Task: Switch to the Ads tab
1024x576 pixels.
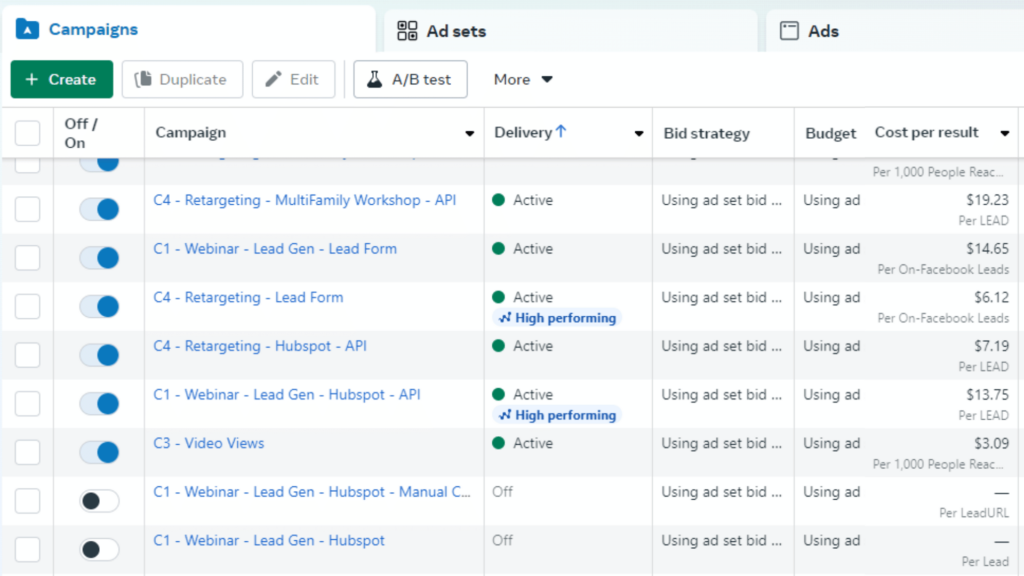Action: (823, 31)
